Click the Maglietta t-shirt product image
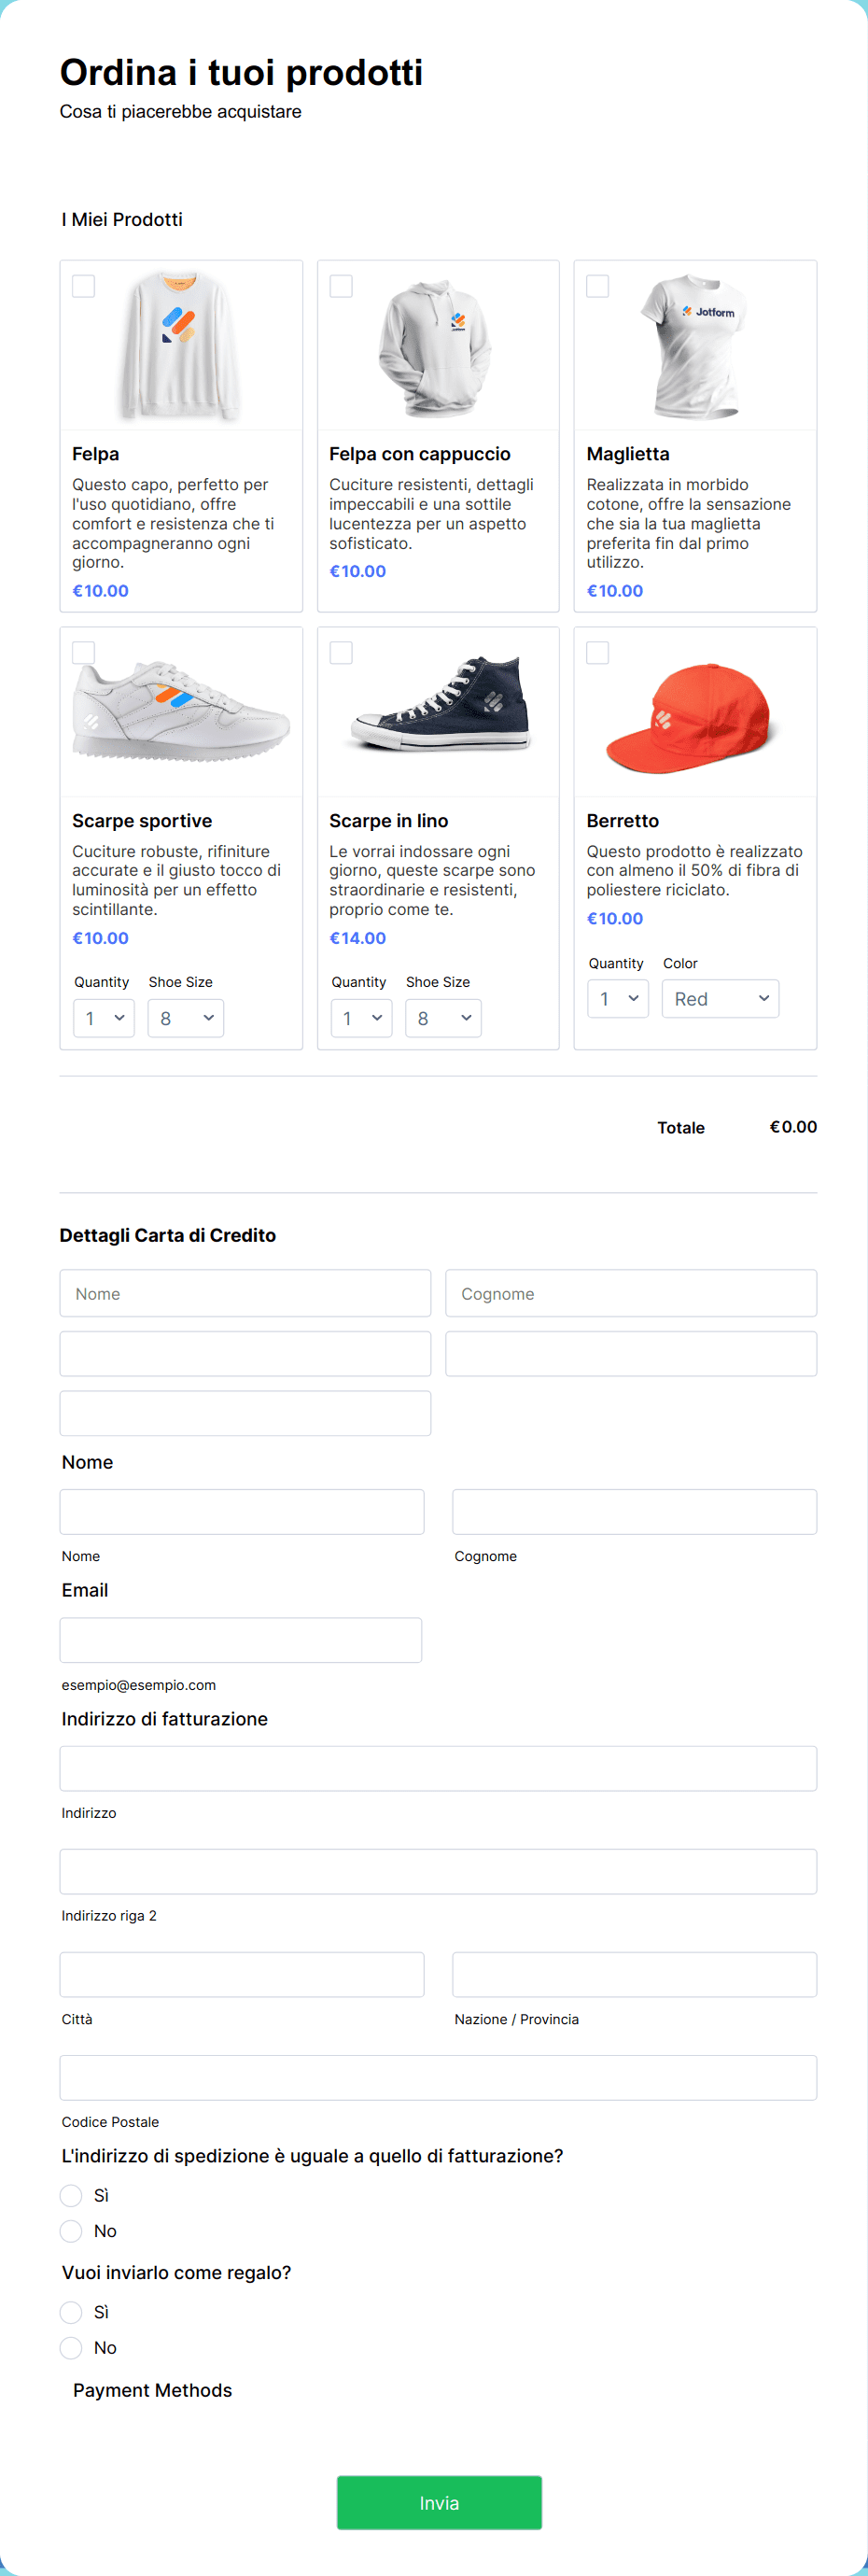The width and height of the screenshot is (868, 2576). tap(696, 347)
